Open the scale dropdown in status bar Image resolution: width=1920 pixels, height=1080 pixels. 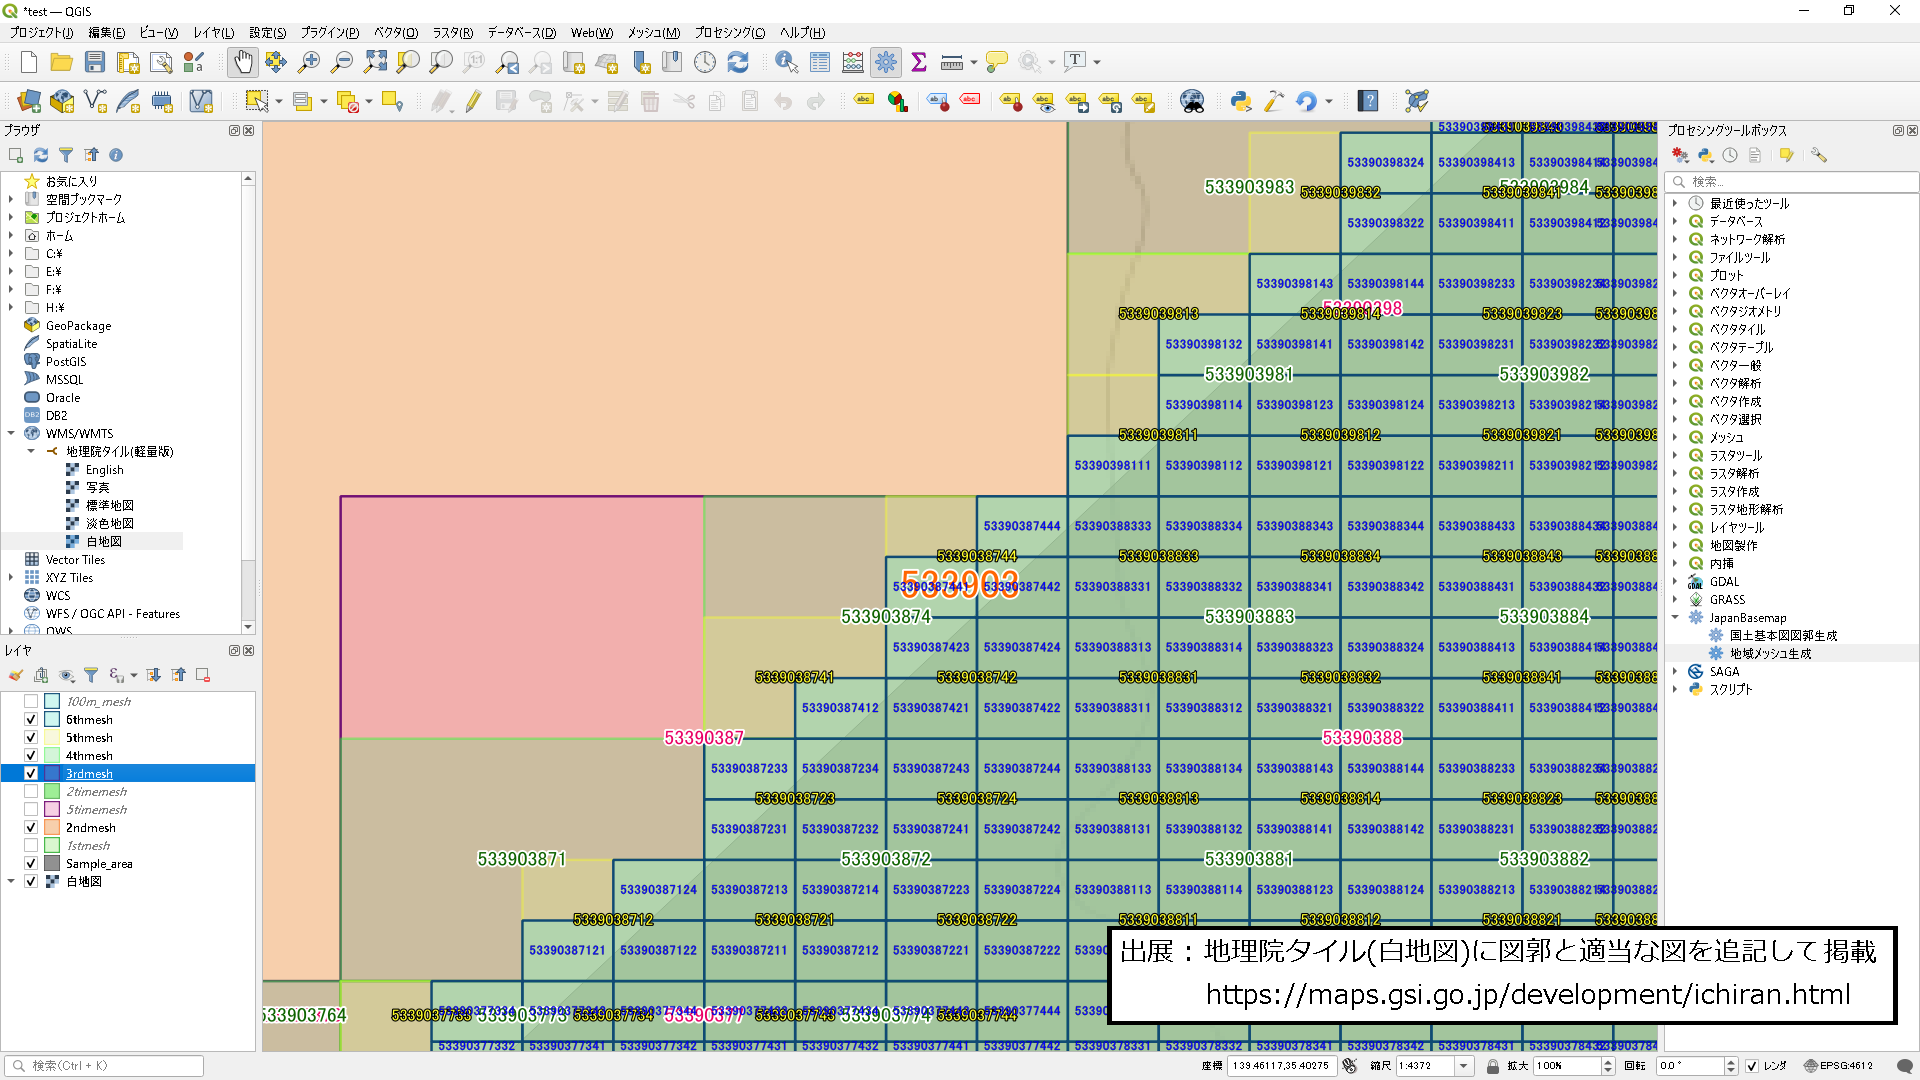[x=1464, y=1066]
